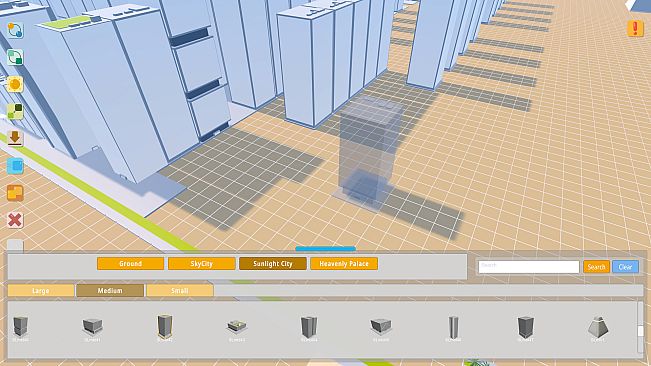This screenshot has height=366, width=651.
Task: Switch to the Ground category tab
Action: click(130, 264)
